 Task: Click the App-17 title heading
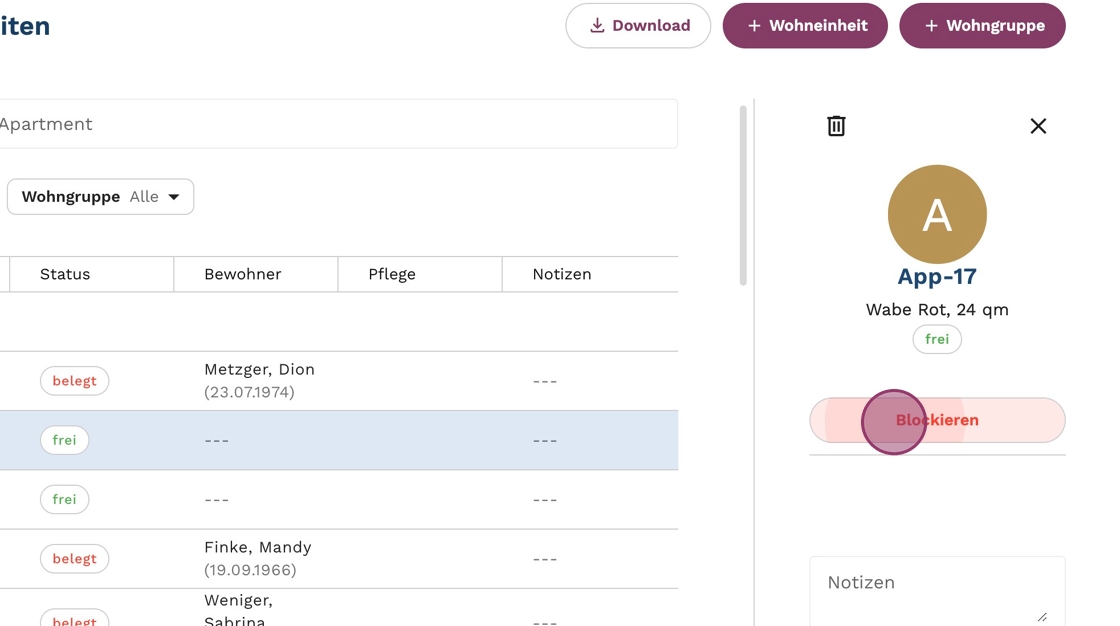click(x=937, y=276)
